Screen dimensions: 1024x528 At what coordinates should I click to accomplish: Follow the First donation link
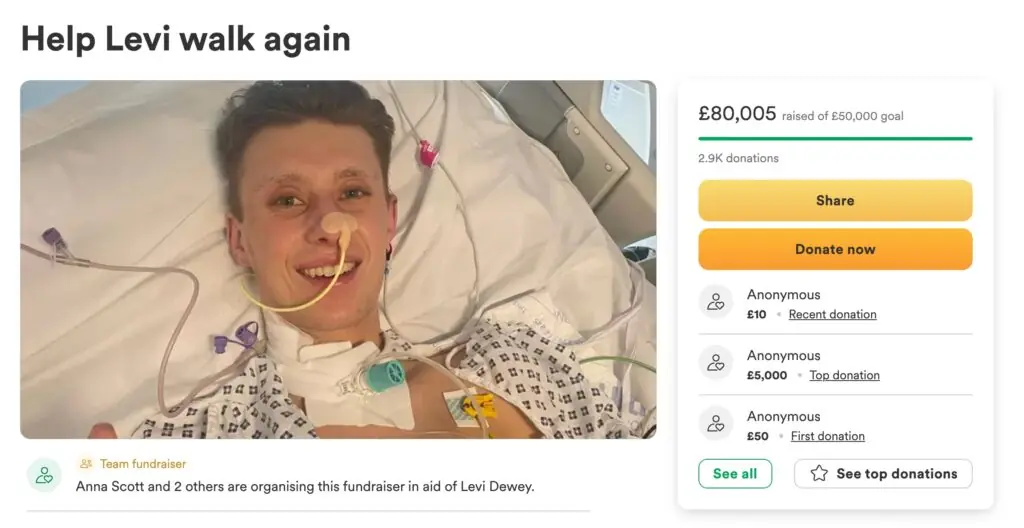(827, 436)
